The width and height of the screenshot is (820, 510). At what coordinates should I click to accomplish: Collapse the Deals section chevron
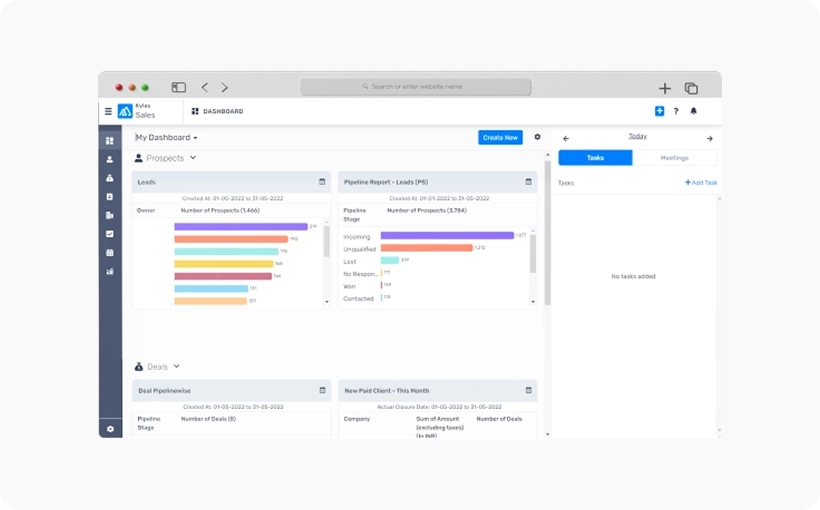pyautogui.click(x=177, y=367)
